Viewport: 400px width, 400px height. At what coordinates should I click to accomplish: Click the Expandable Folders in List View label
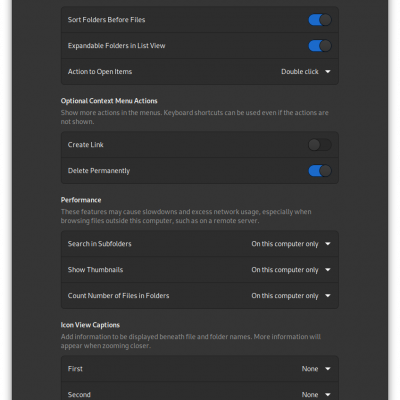point(116,46)
